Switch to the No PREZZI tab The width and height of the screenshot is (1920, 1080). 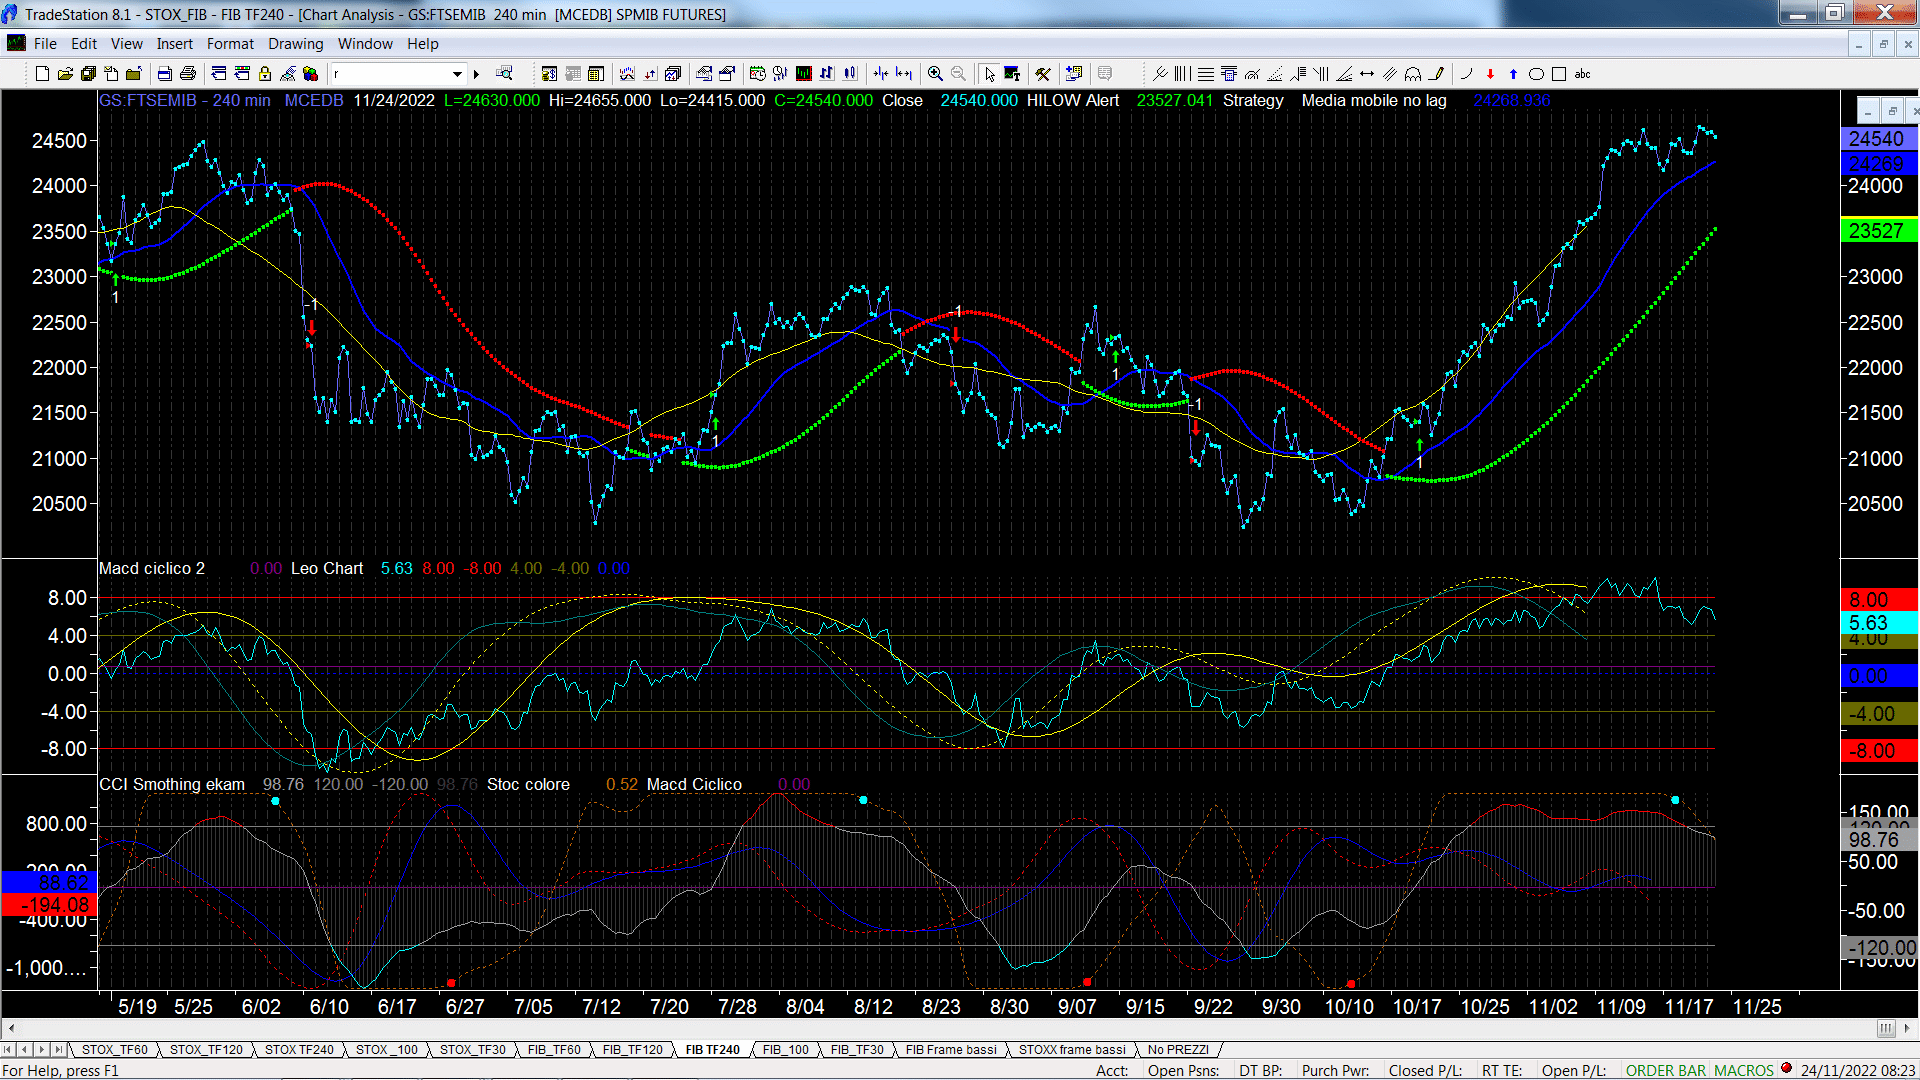point(1178,1049)
